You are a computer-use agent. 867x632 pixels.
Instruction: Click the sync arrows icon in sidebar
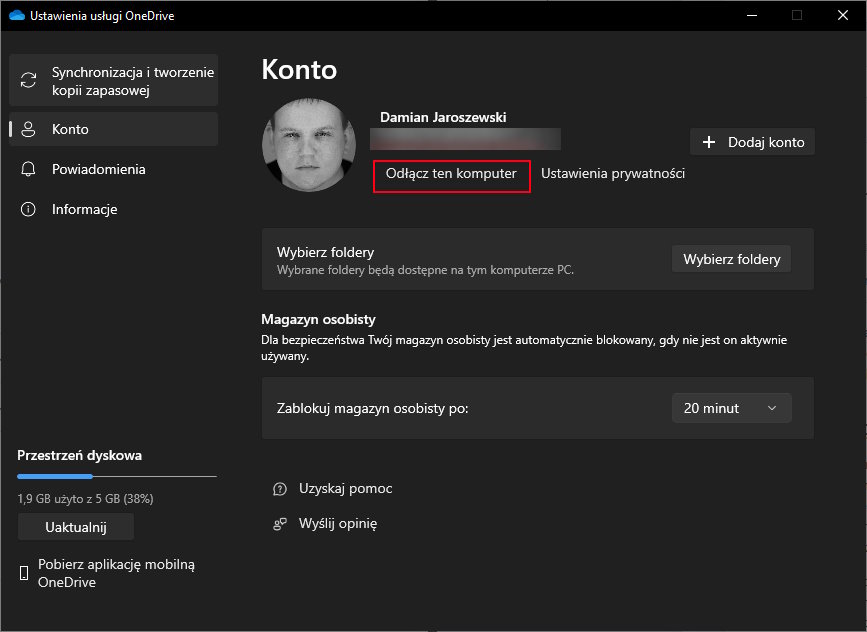(x=29, y=81)
